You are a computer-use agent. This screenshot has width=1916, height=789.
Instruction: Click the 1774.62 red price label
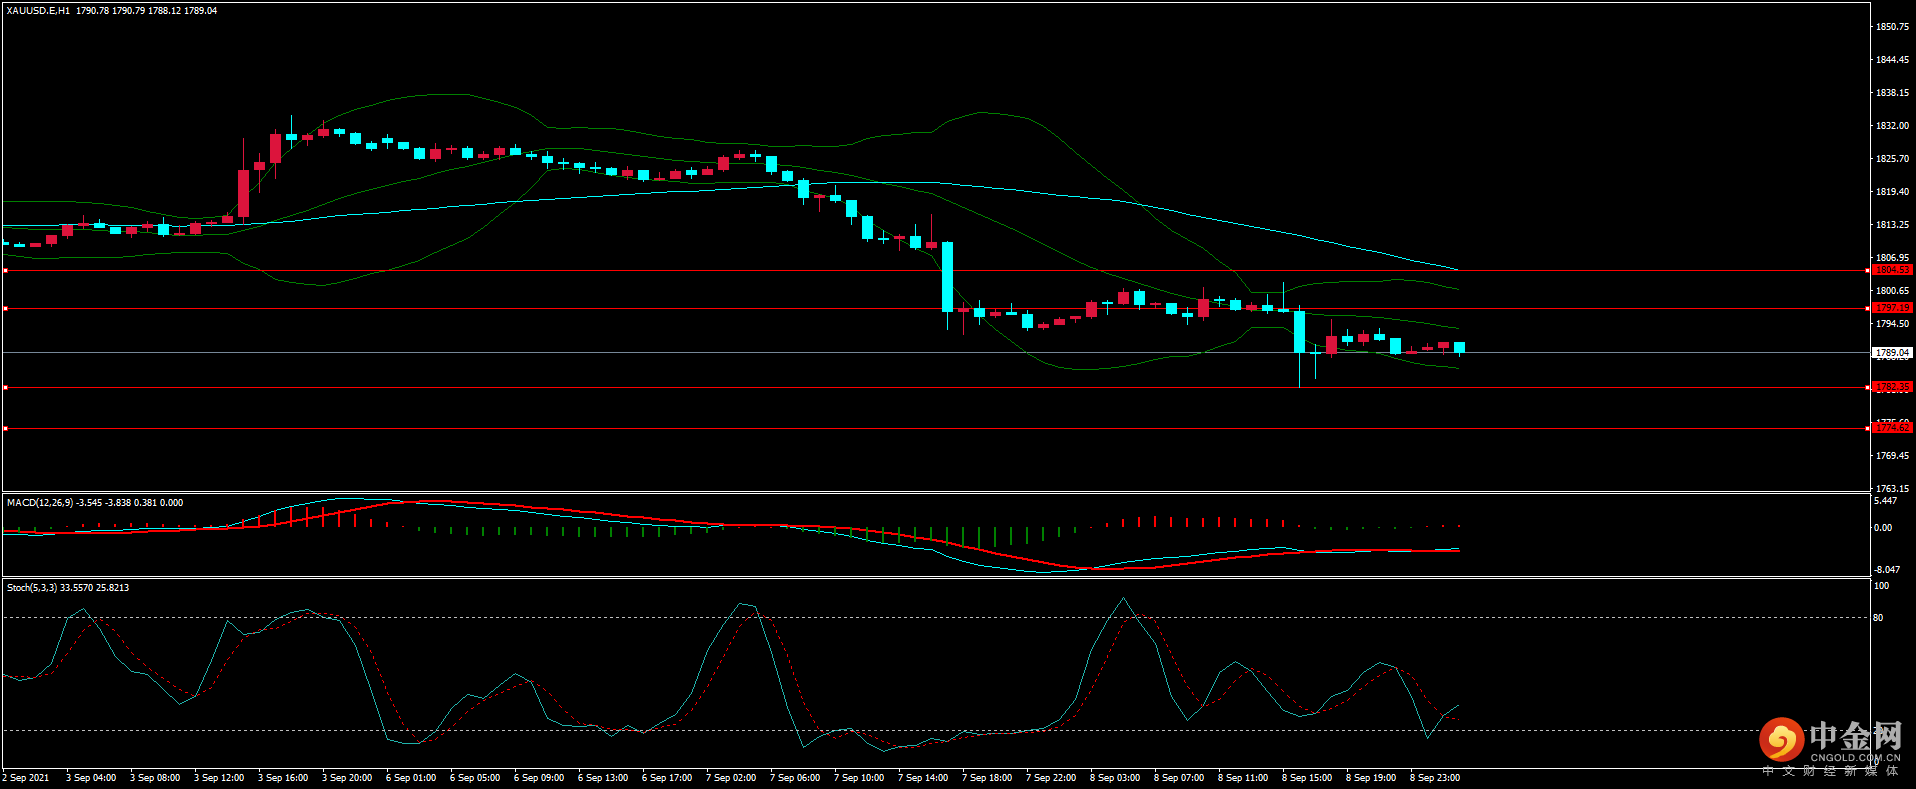coord(1891,428)
